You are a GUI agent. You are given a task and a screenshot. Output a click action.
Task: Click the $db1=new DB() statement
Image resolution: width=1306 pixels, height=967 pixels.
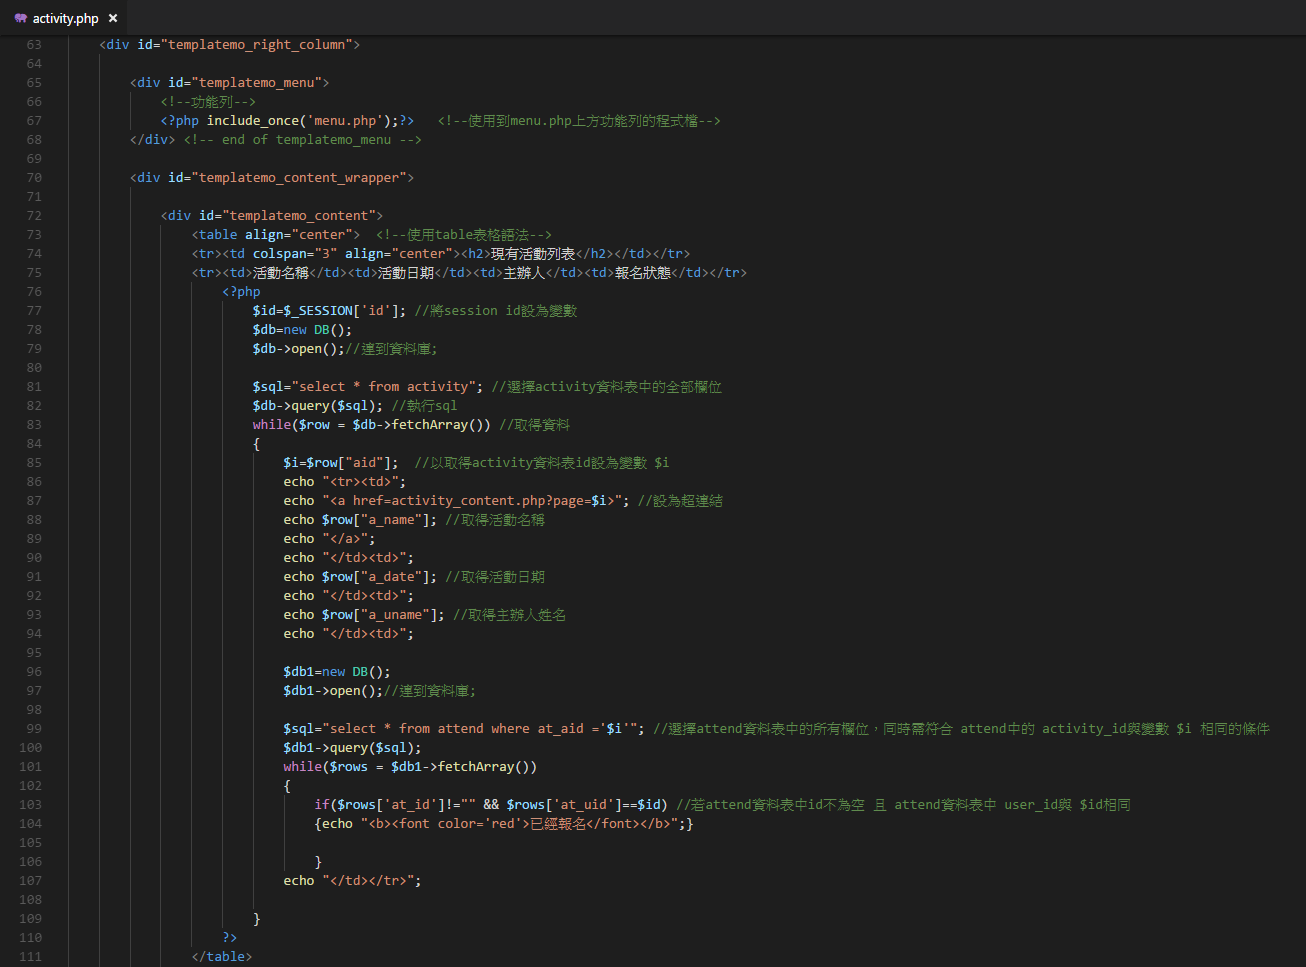[x=337, y=672]
